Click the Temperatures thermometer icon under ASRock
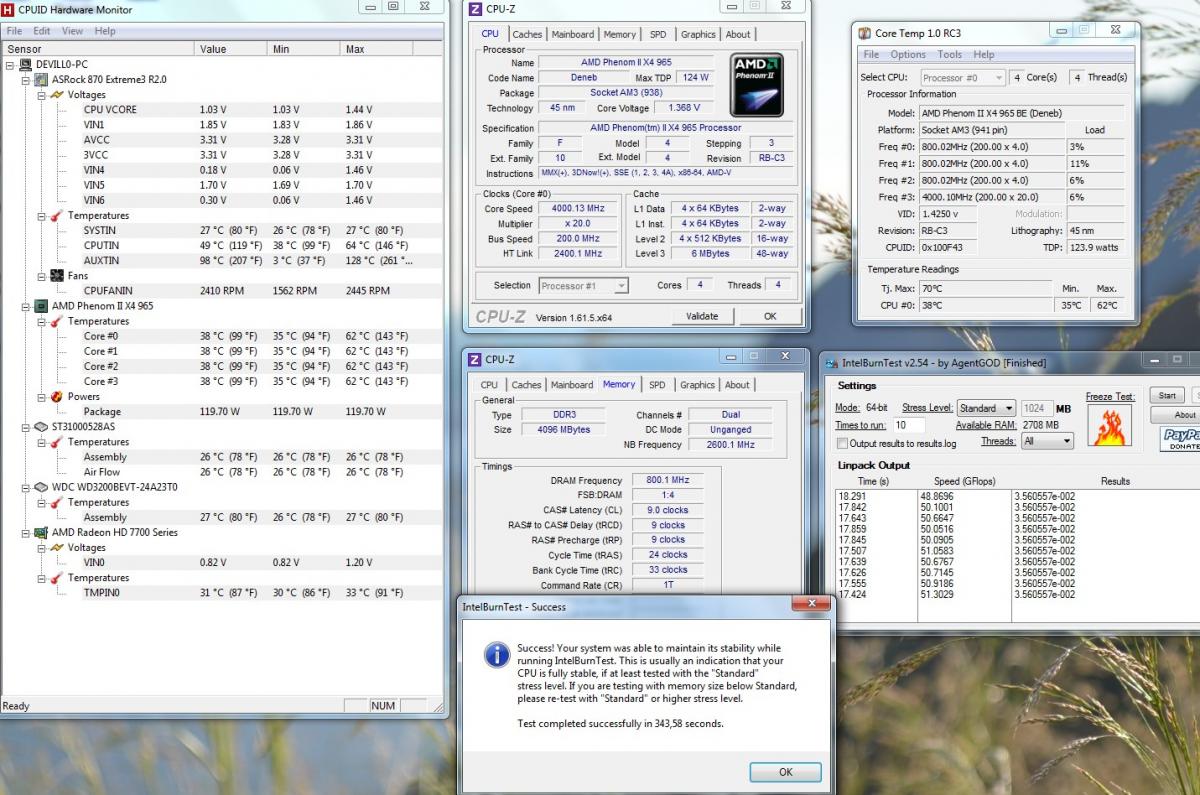1200x795 pixels. coord(57,215)
